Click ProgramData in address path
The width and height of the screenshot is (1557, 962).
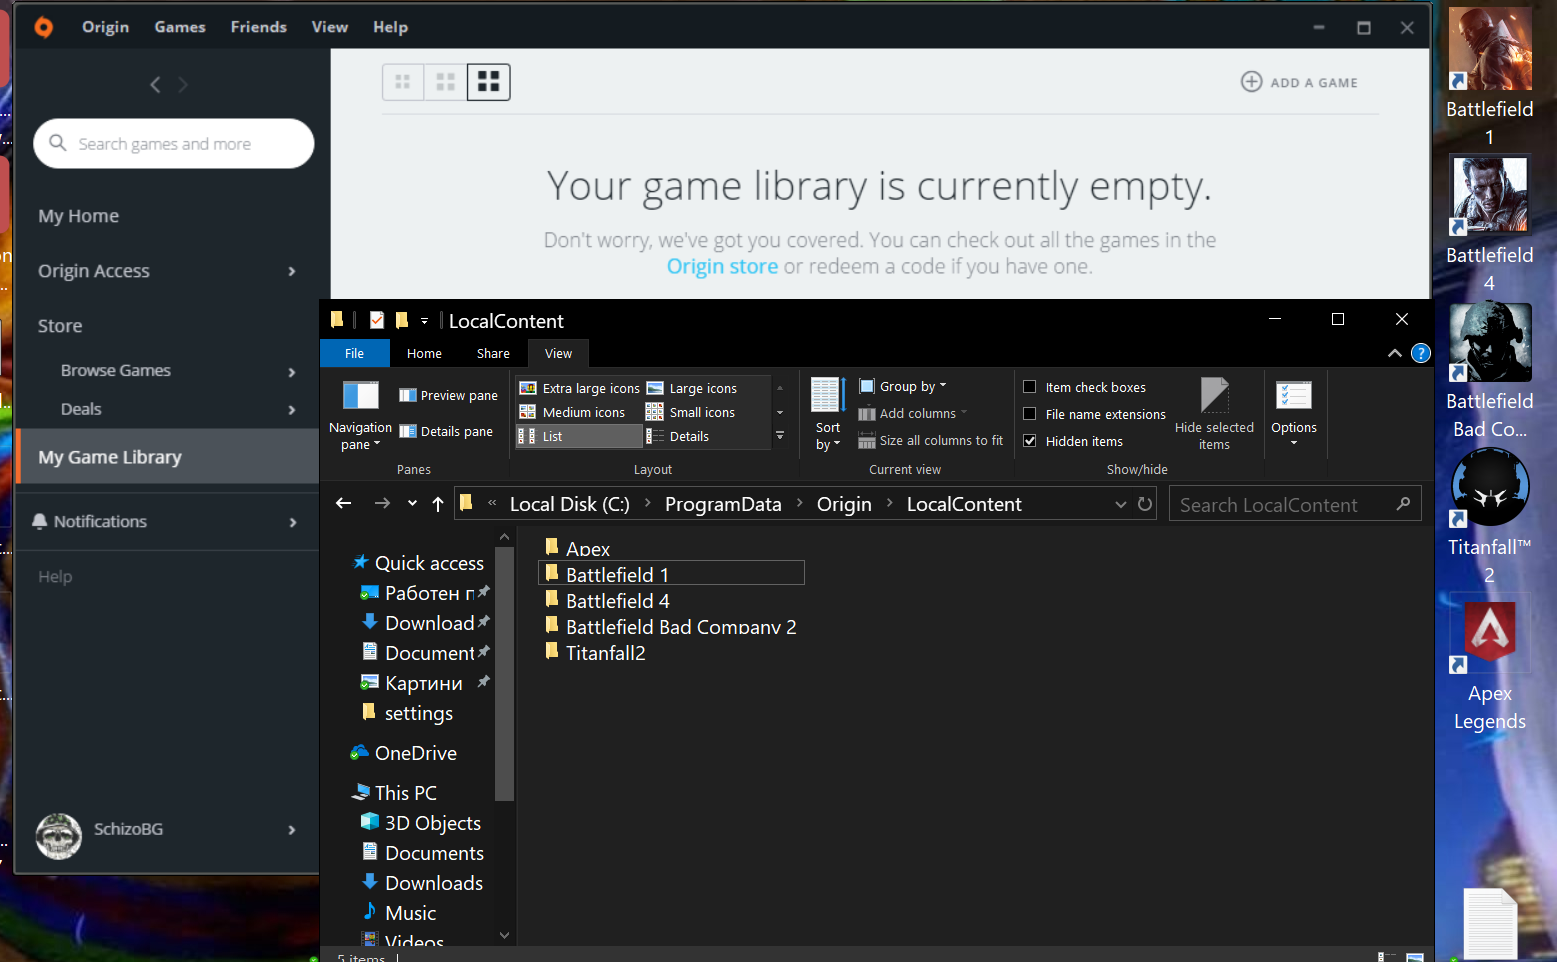[723, 504]
